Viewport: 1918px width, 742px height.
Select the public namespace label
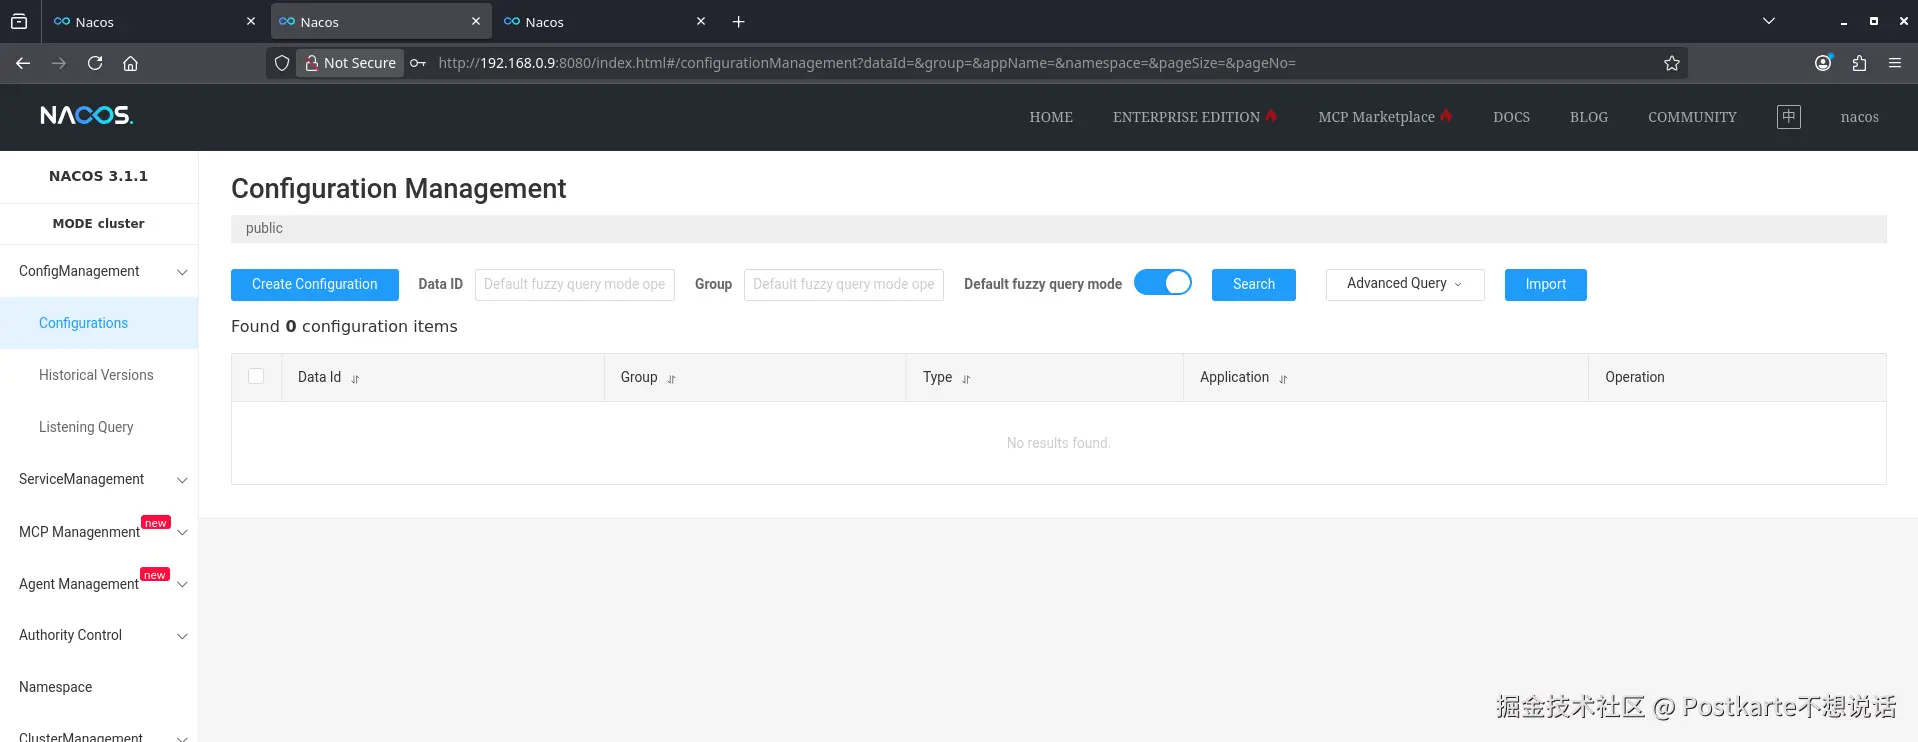(264, 228)
